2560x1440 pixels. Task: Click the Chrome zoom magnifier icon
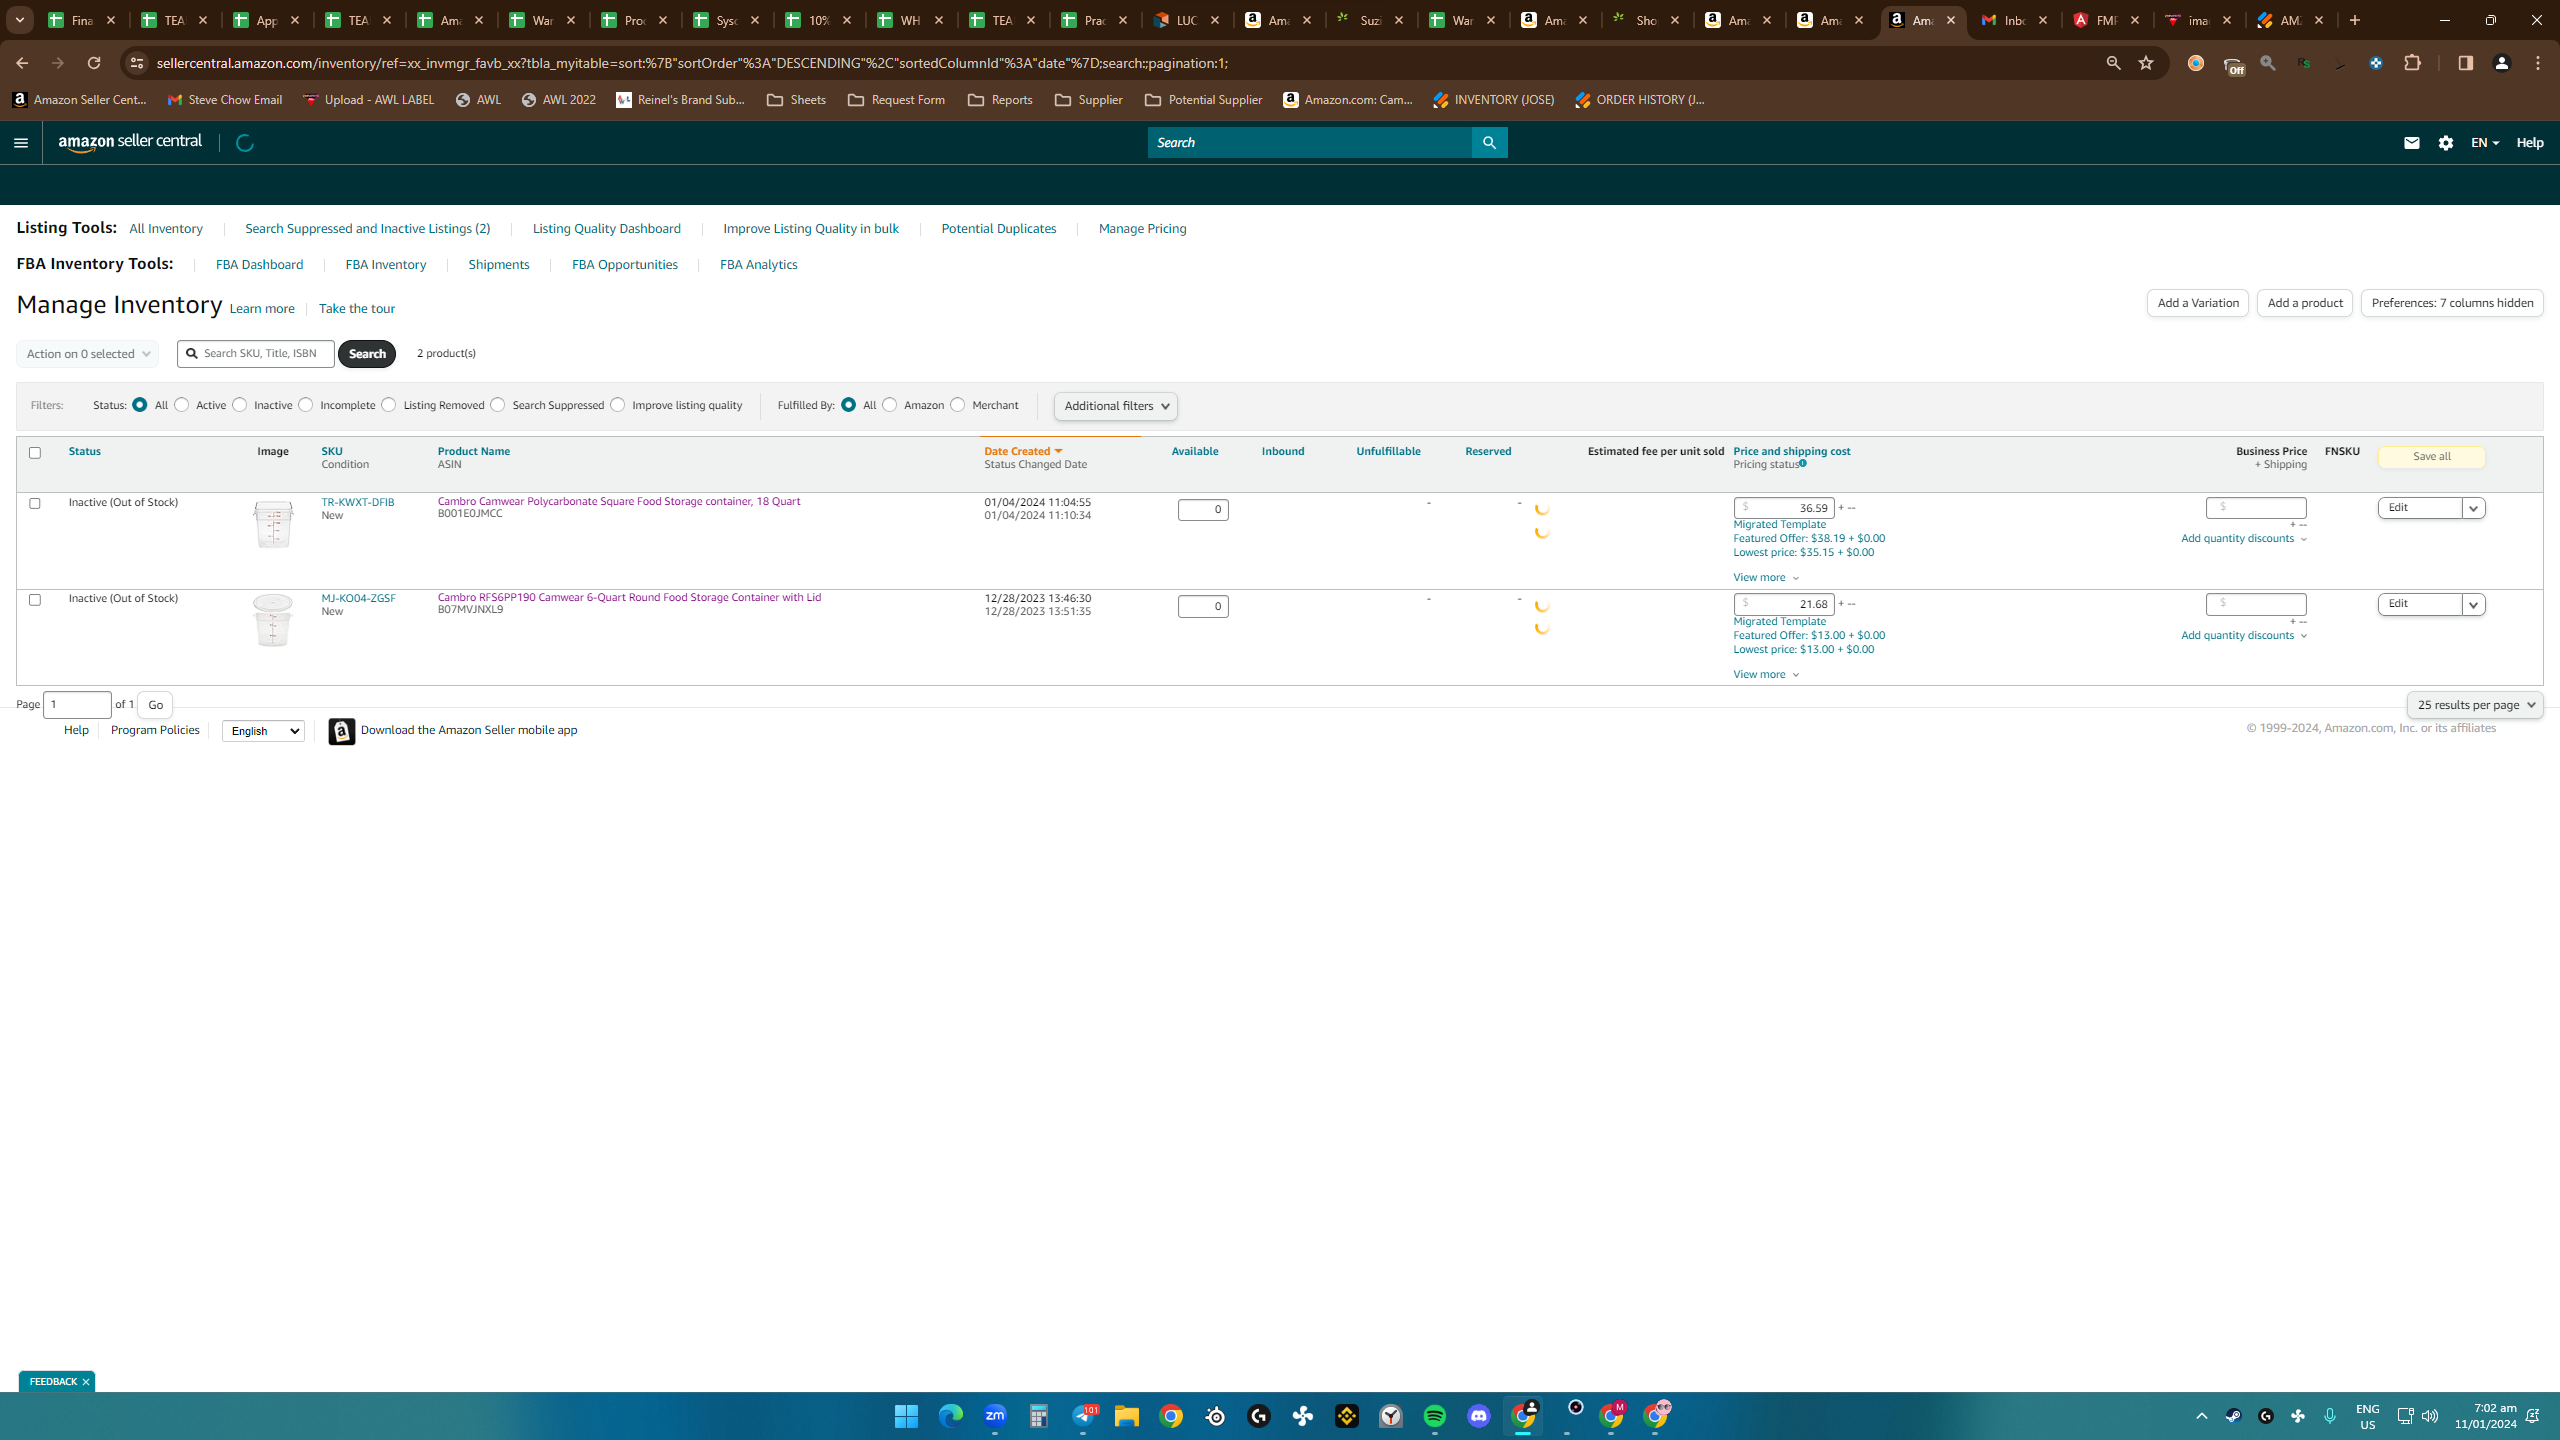(2113, 63)
